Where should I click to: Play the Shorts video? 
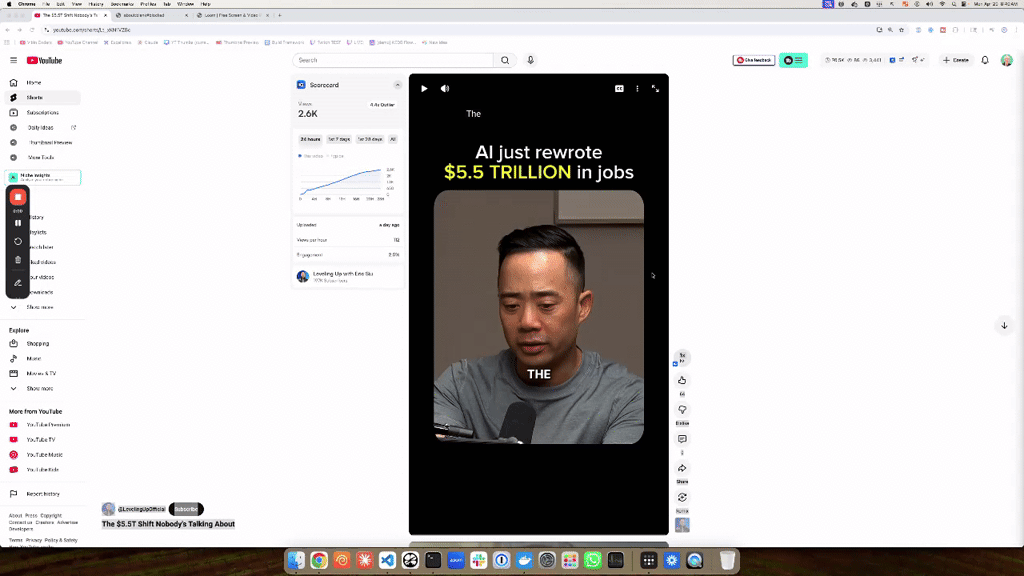(x=424, y=88)
